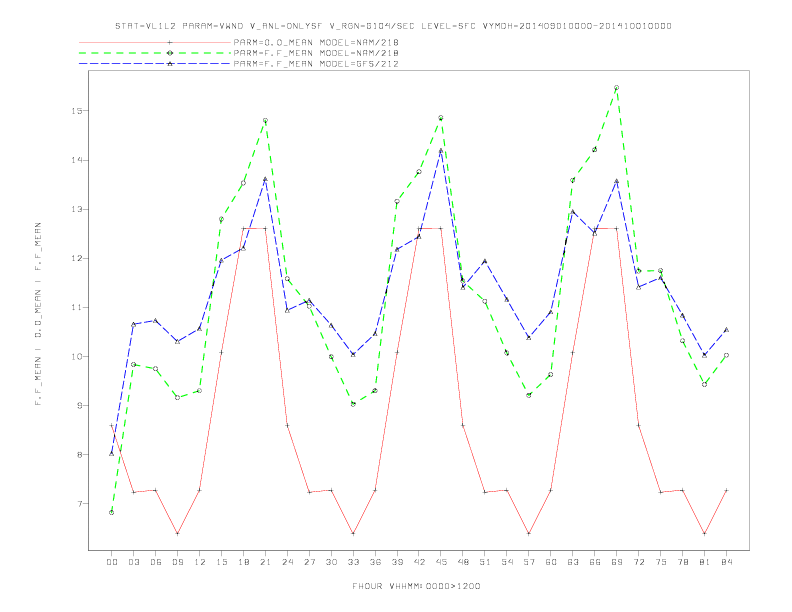Click y-axis tick label 12
The image size is (792, 612).
[77, 258]
